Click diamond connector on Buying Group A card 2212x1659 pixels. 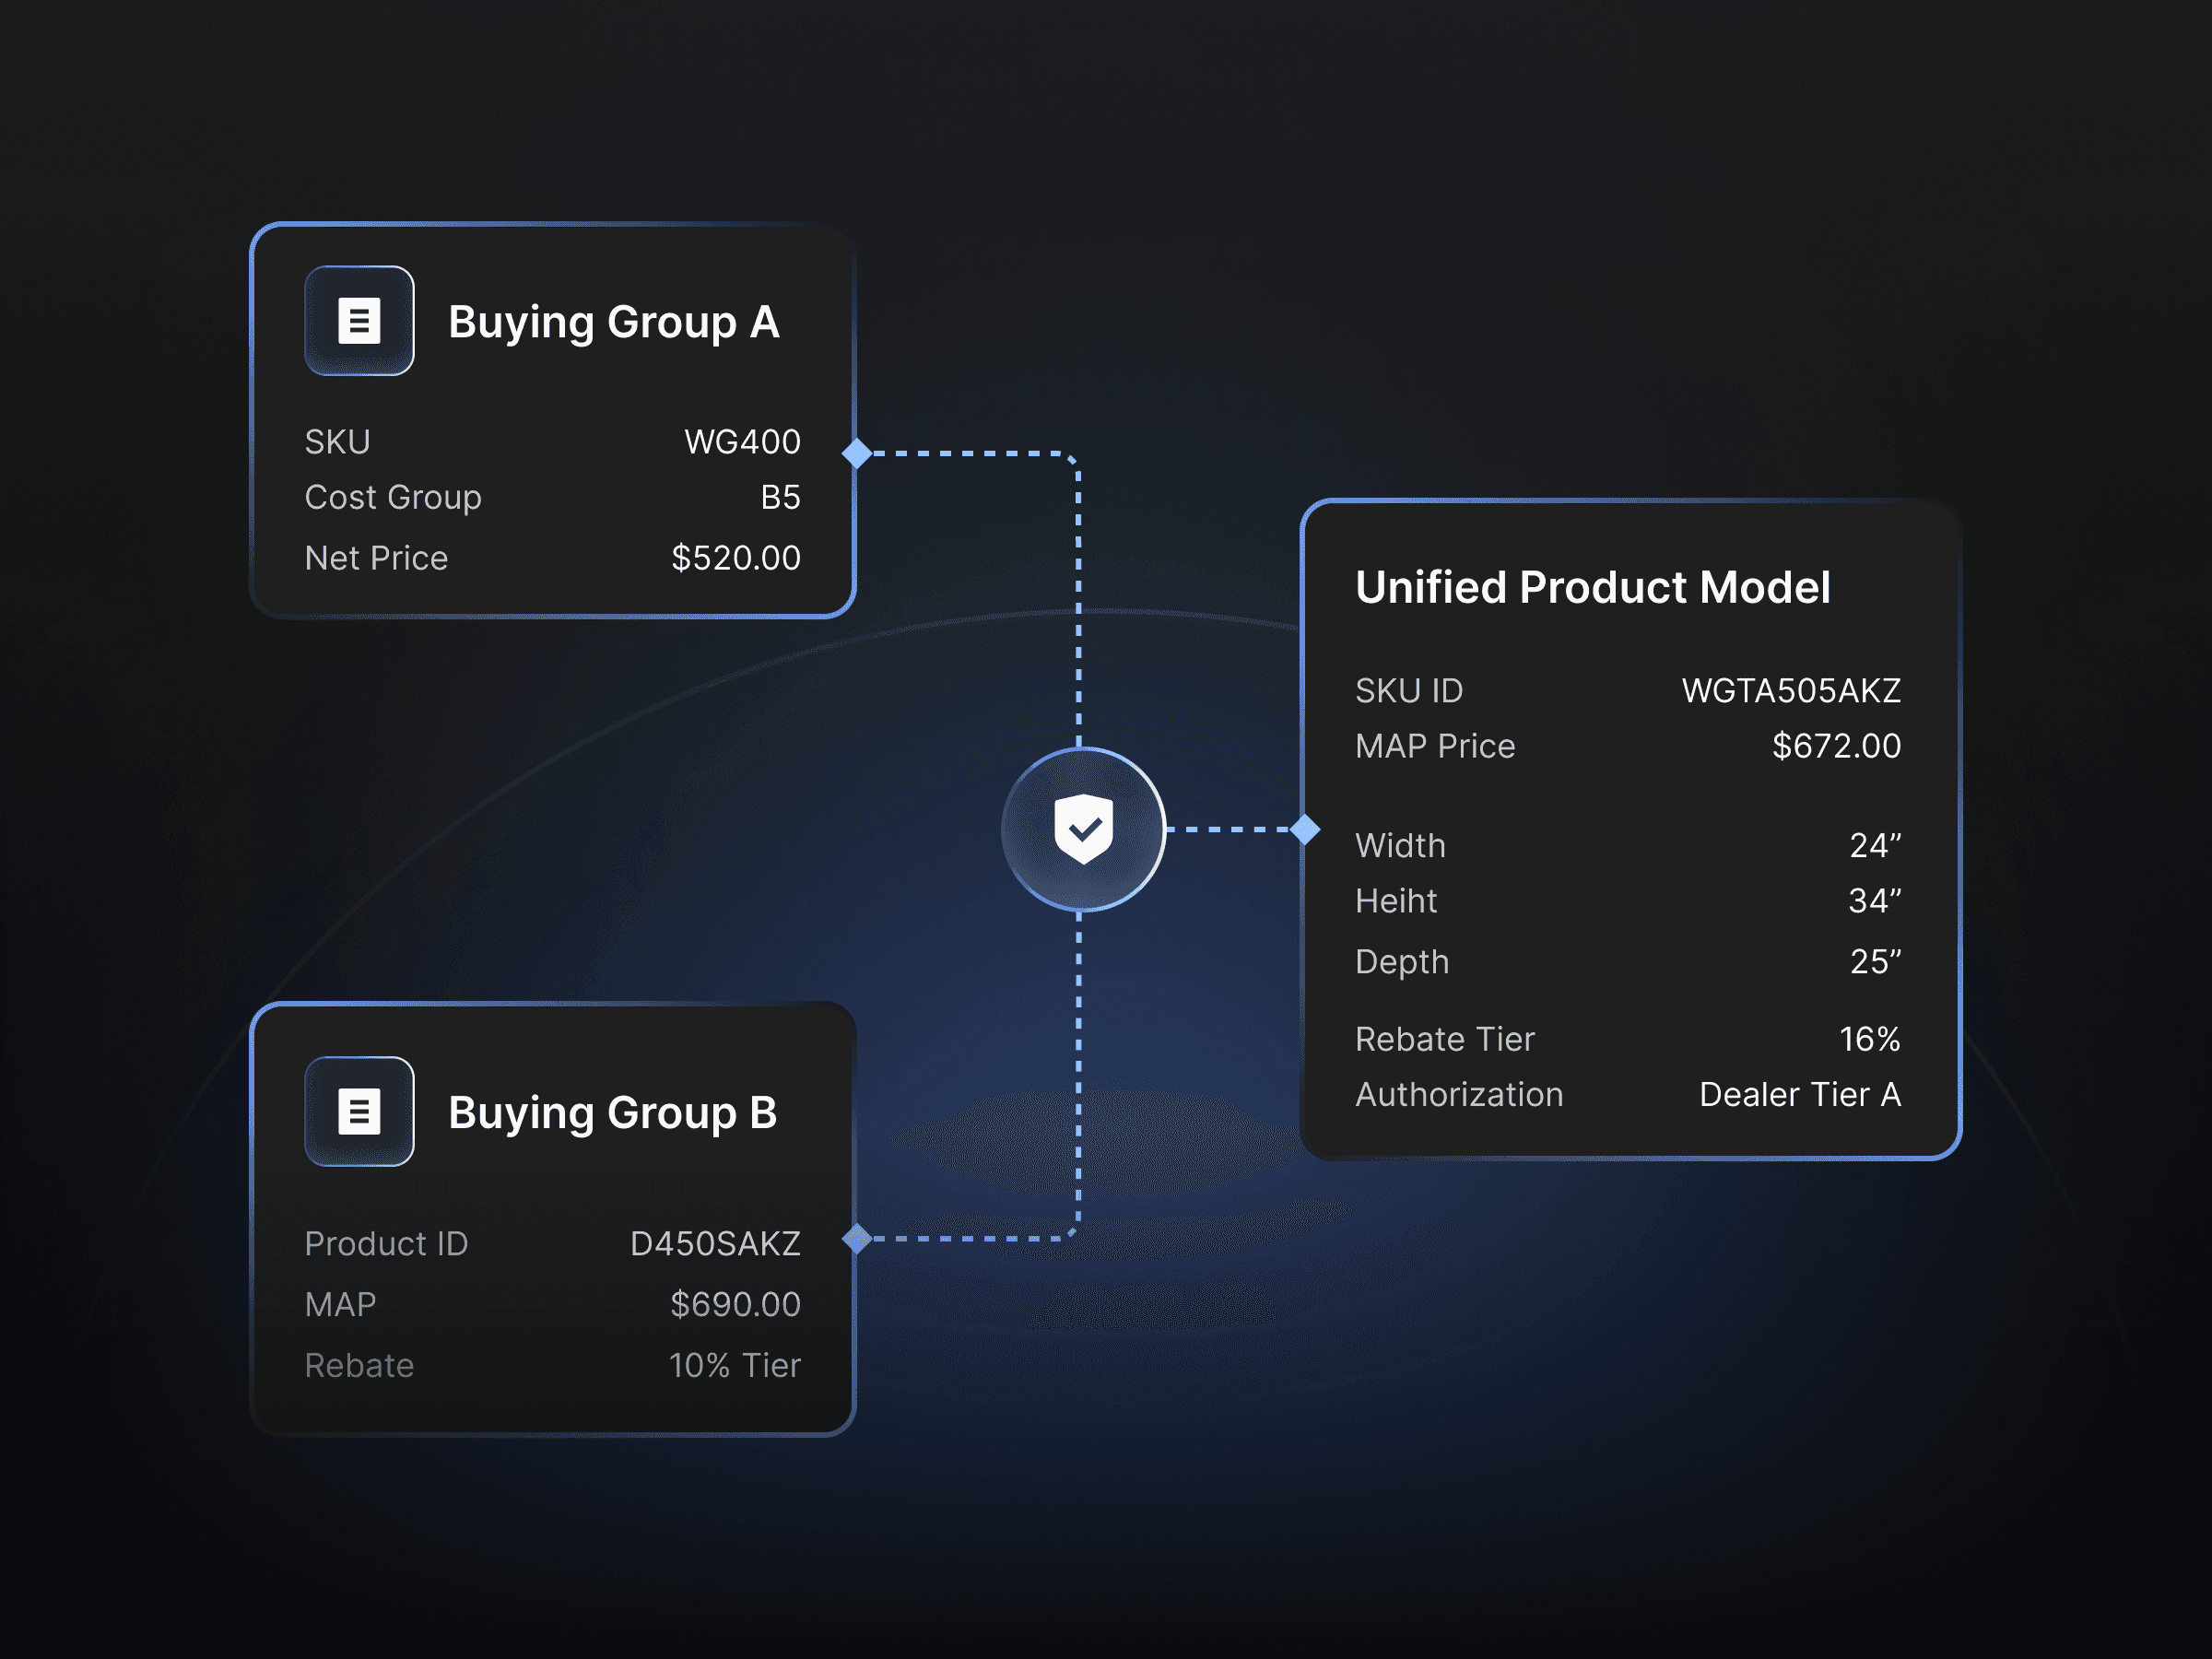coord(857,453)
